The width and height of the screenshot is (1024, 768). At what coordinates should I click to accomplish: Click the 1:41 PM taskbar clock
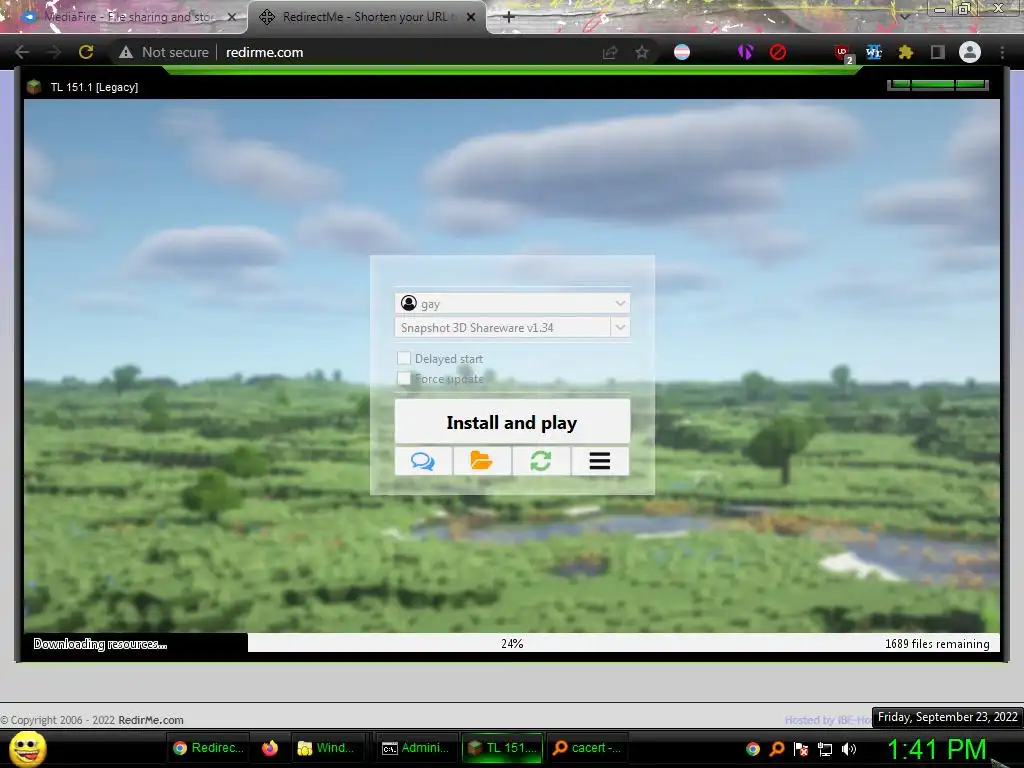click(936, 749)
